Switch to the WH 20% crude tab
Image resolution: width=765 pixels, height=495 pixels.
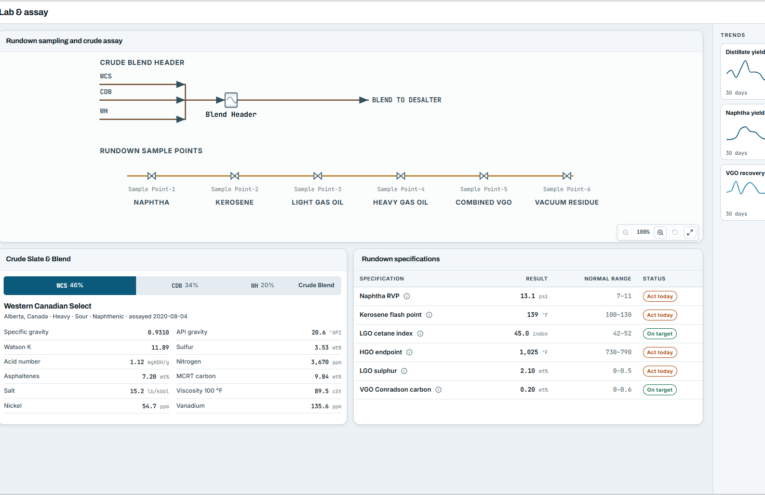pos(262,285)
